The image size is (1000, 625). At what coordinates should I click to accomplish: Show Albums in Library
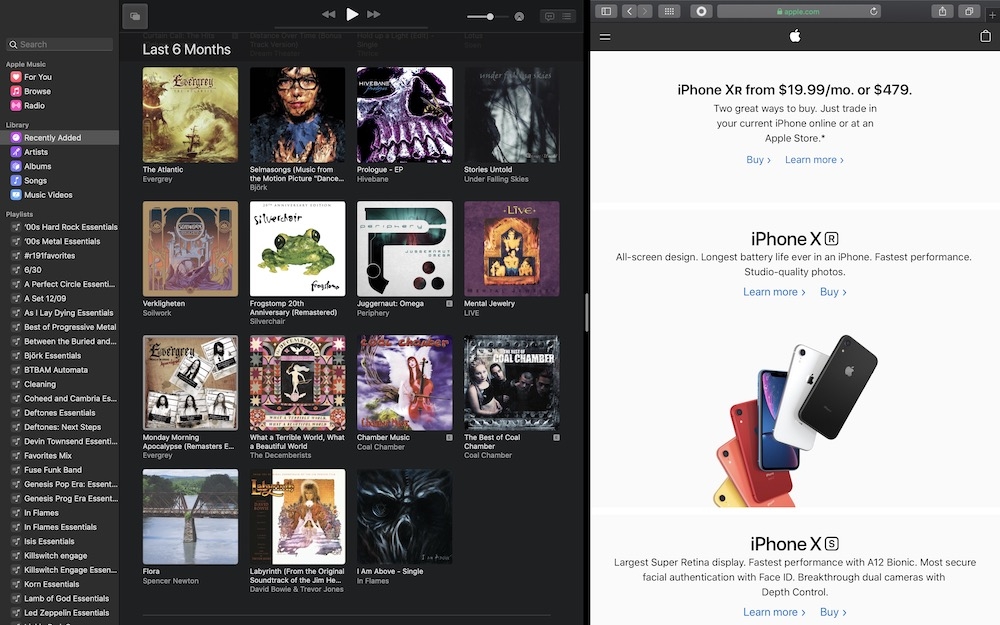coord(59,166)
